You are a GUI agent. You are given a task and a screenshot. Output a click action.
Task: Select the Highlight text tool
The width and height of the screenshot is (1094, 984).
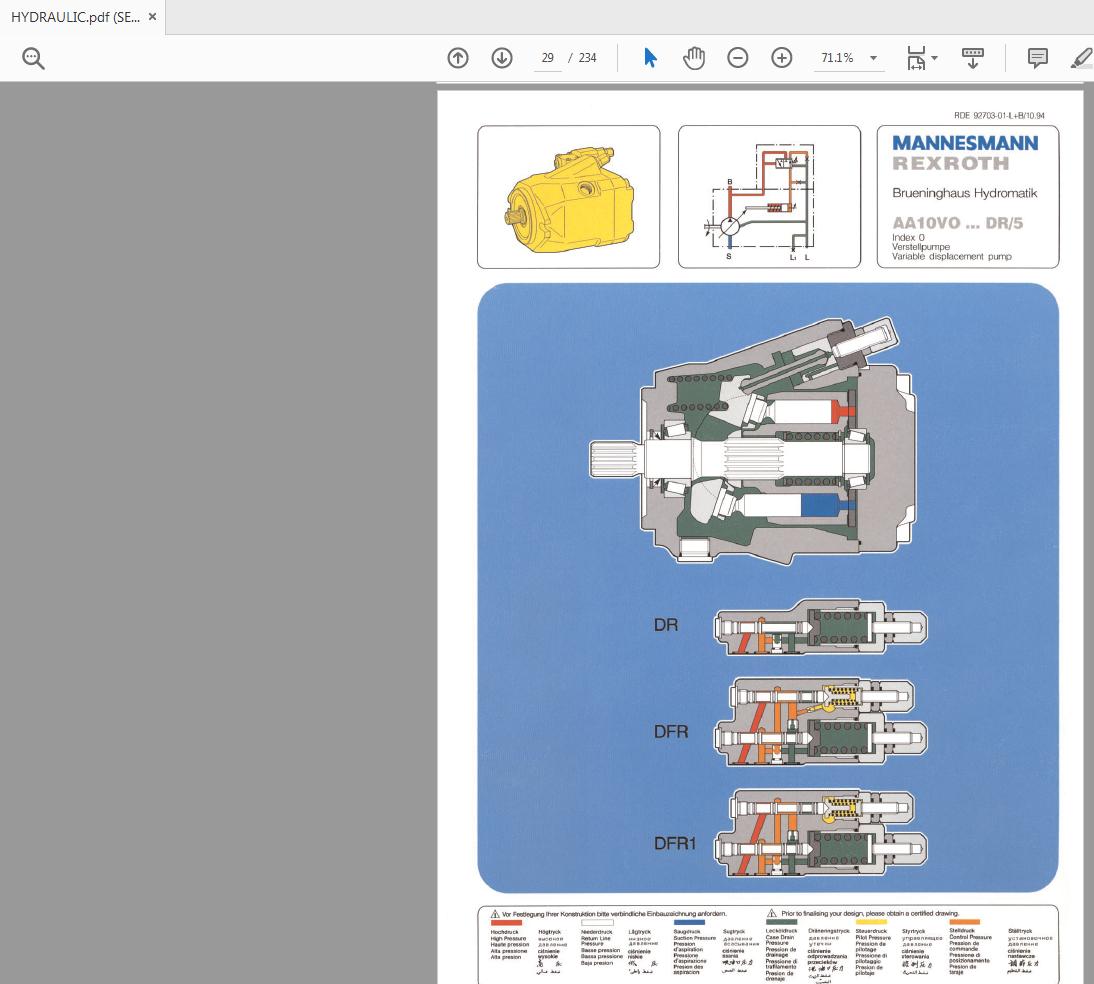(x=1081, y=58)
